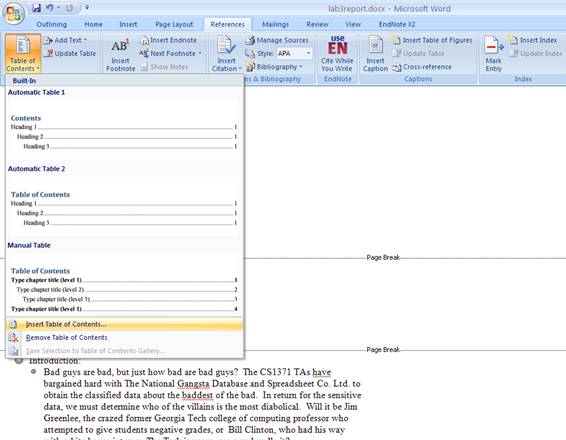
Task: Click Insert Index
Action: tap(534, 40)
